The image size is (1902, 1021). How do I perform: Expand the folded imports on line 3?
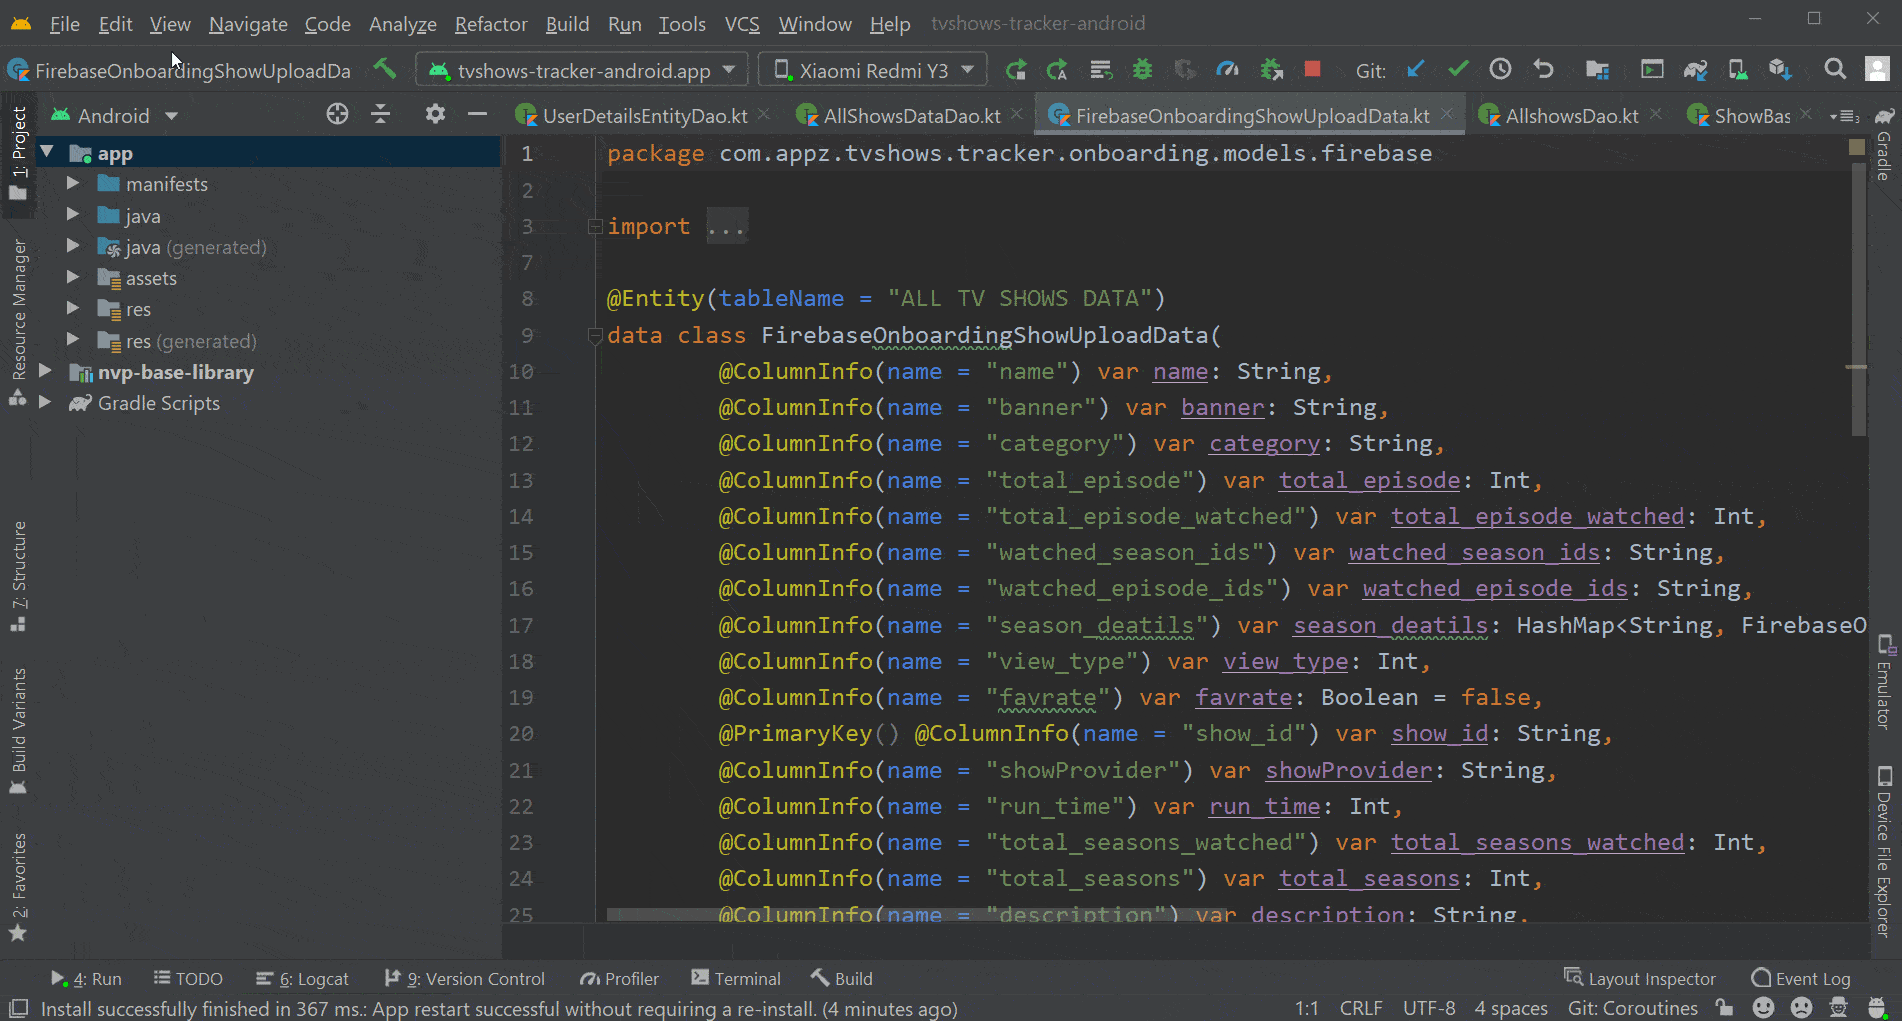[727, 225]
